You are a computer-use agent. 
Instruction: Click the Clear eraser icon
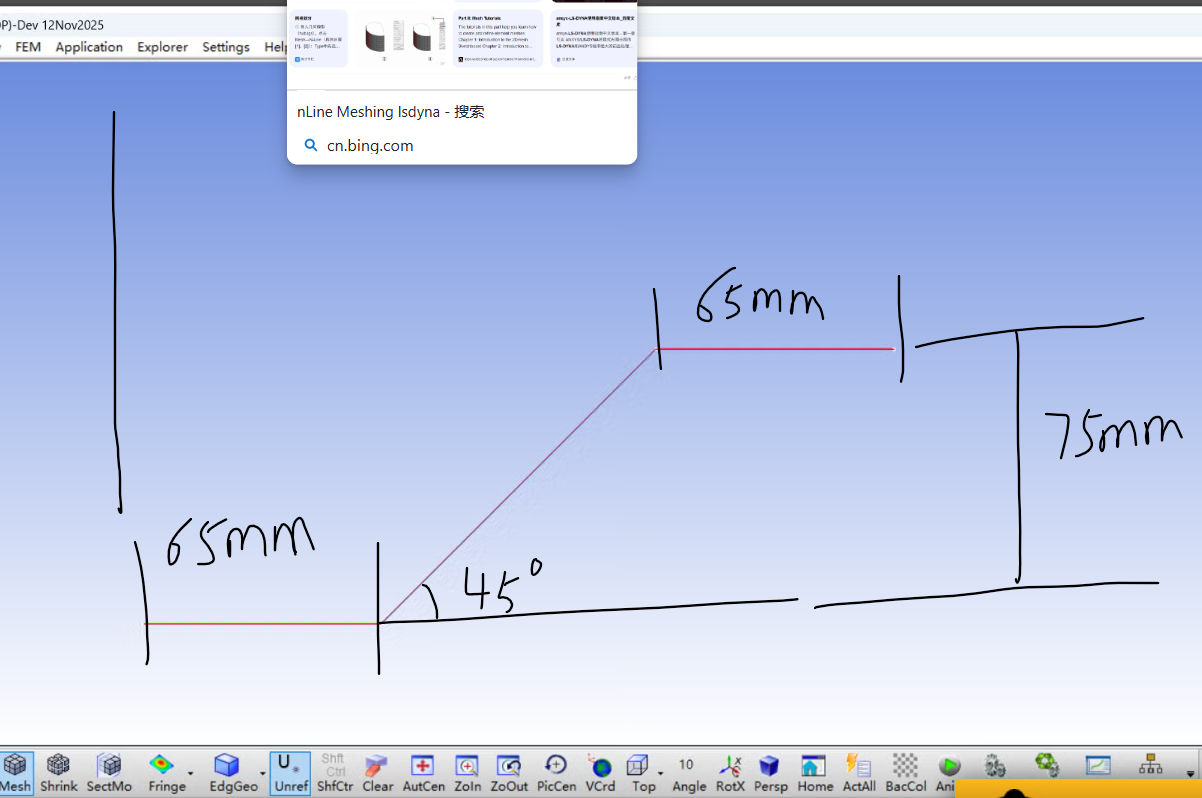point(377,772)
